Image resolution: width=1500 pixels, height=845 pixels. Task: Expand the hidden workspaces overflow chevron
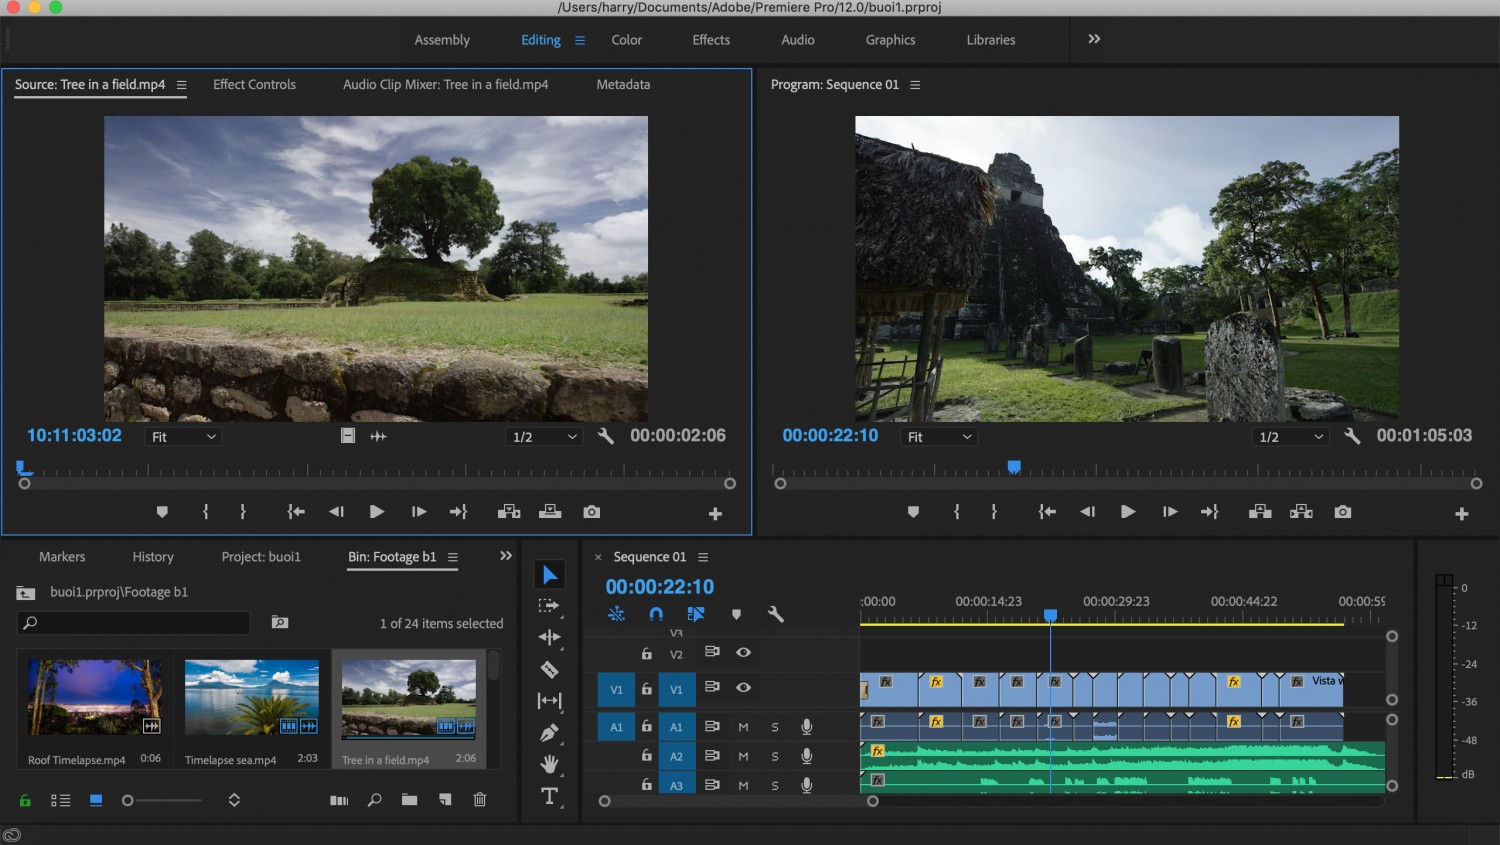tap(1094, 39)
